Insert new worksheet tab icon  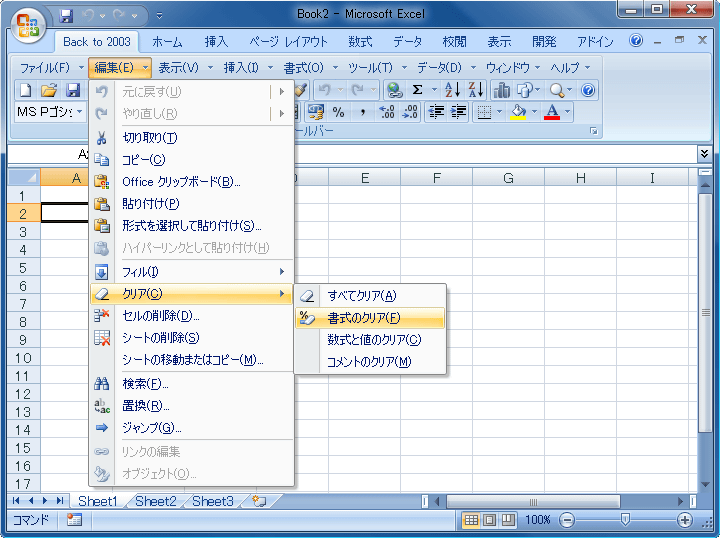(260, 501)
